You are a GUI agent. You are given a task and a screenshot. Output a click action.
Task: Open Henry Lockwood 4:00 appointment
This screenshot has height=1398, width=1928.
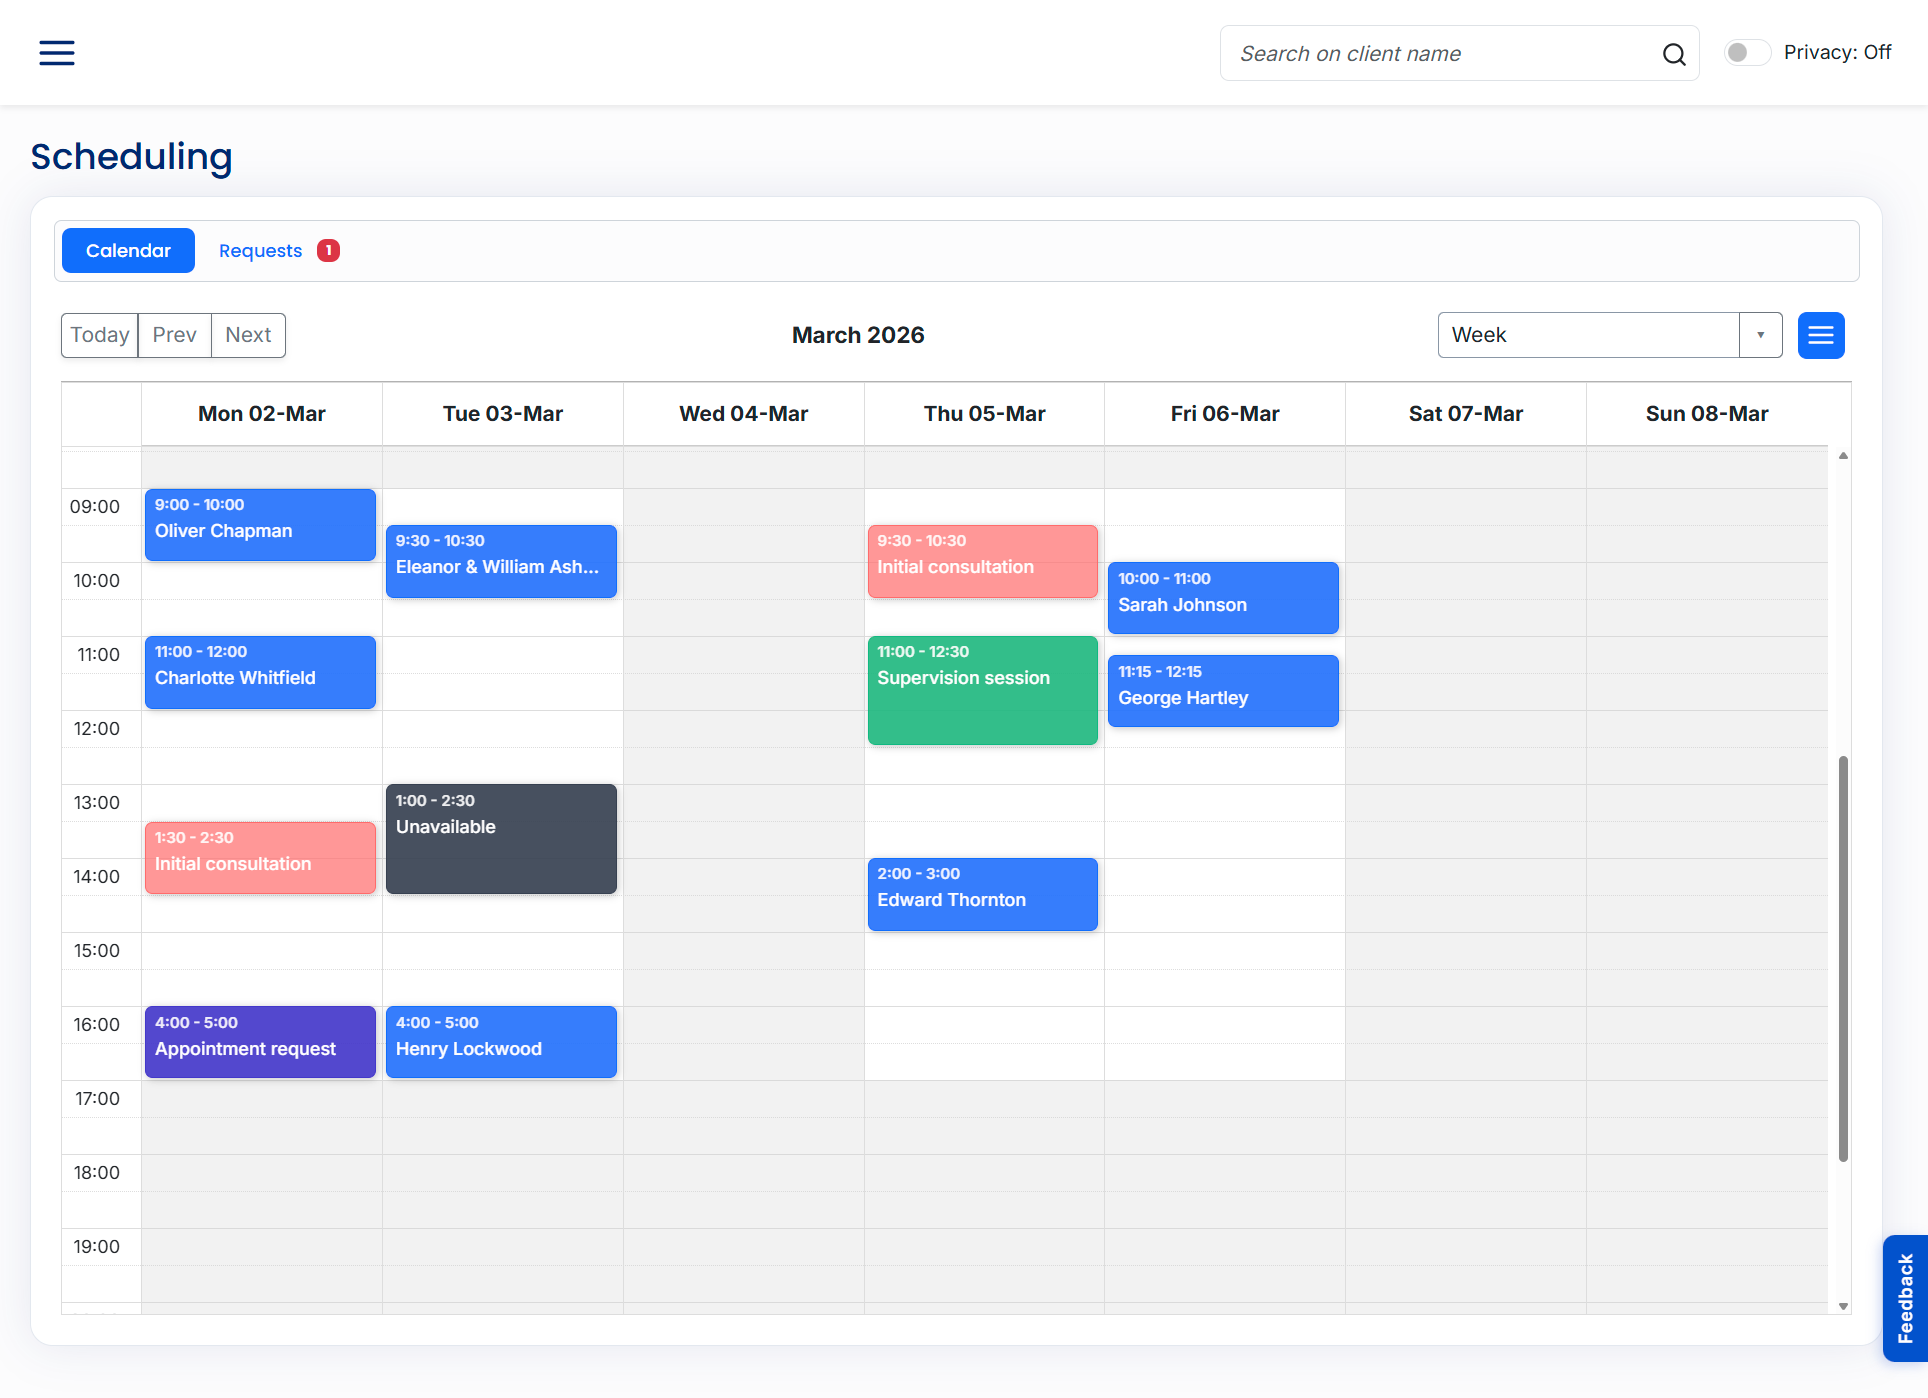pos(501,1042)
